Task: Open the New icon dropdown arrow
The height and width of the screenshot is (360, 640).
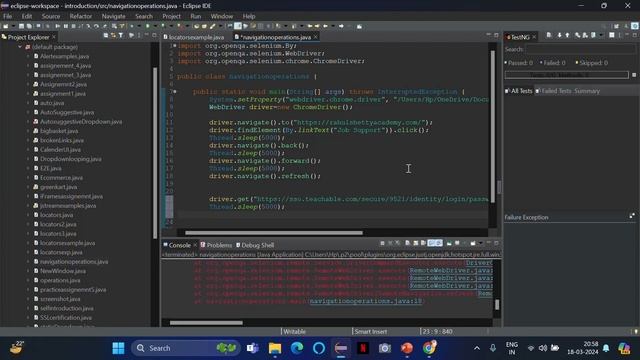Action: pyautogui.click(x=13, y=26)
